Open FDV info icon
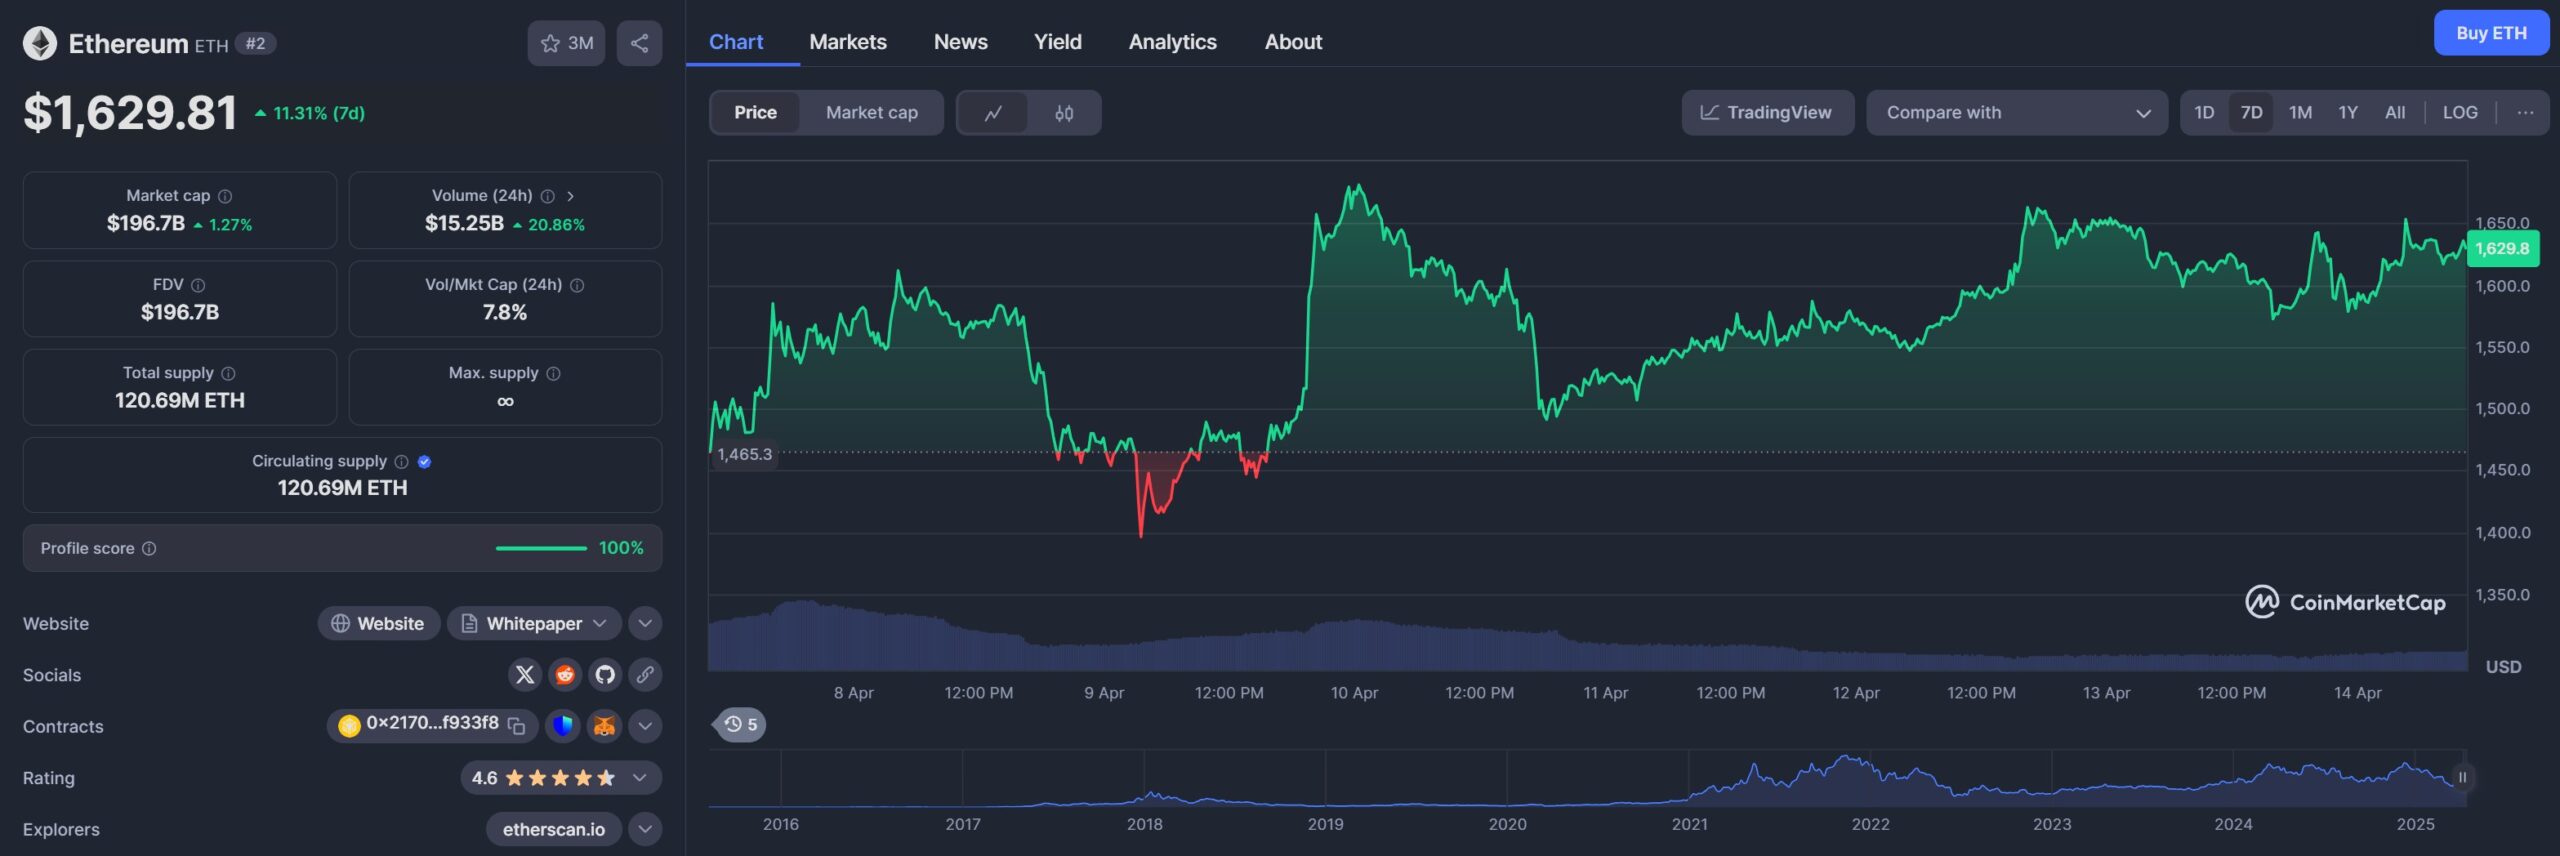Viewport: 2560px width, 856px height. point(198,285)
